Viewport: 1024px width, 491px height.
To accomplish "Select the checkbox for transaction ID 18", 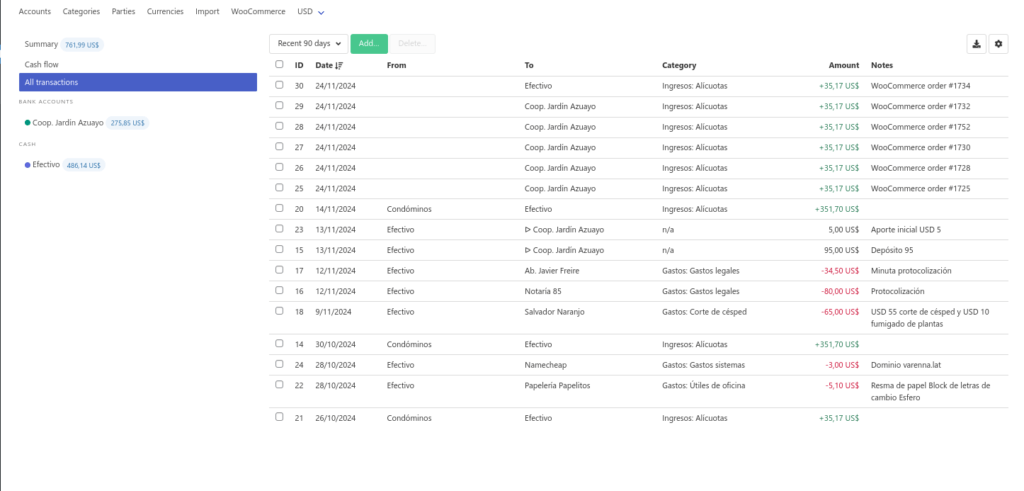I will (x=280, y=311).
